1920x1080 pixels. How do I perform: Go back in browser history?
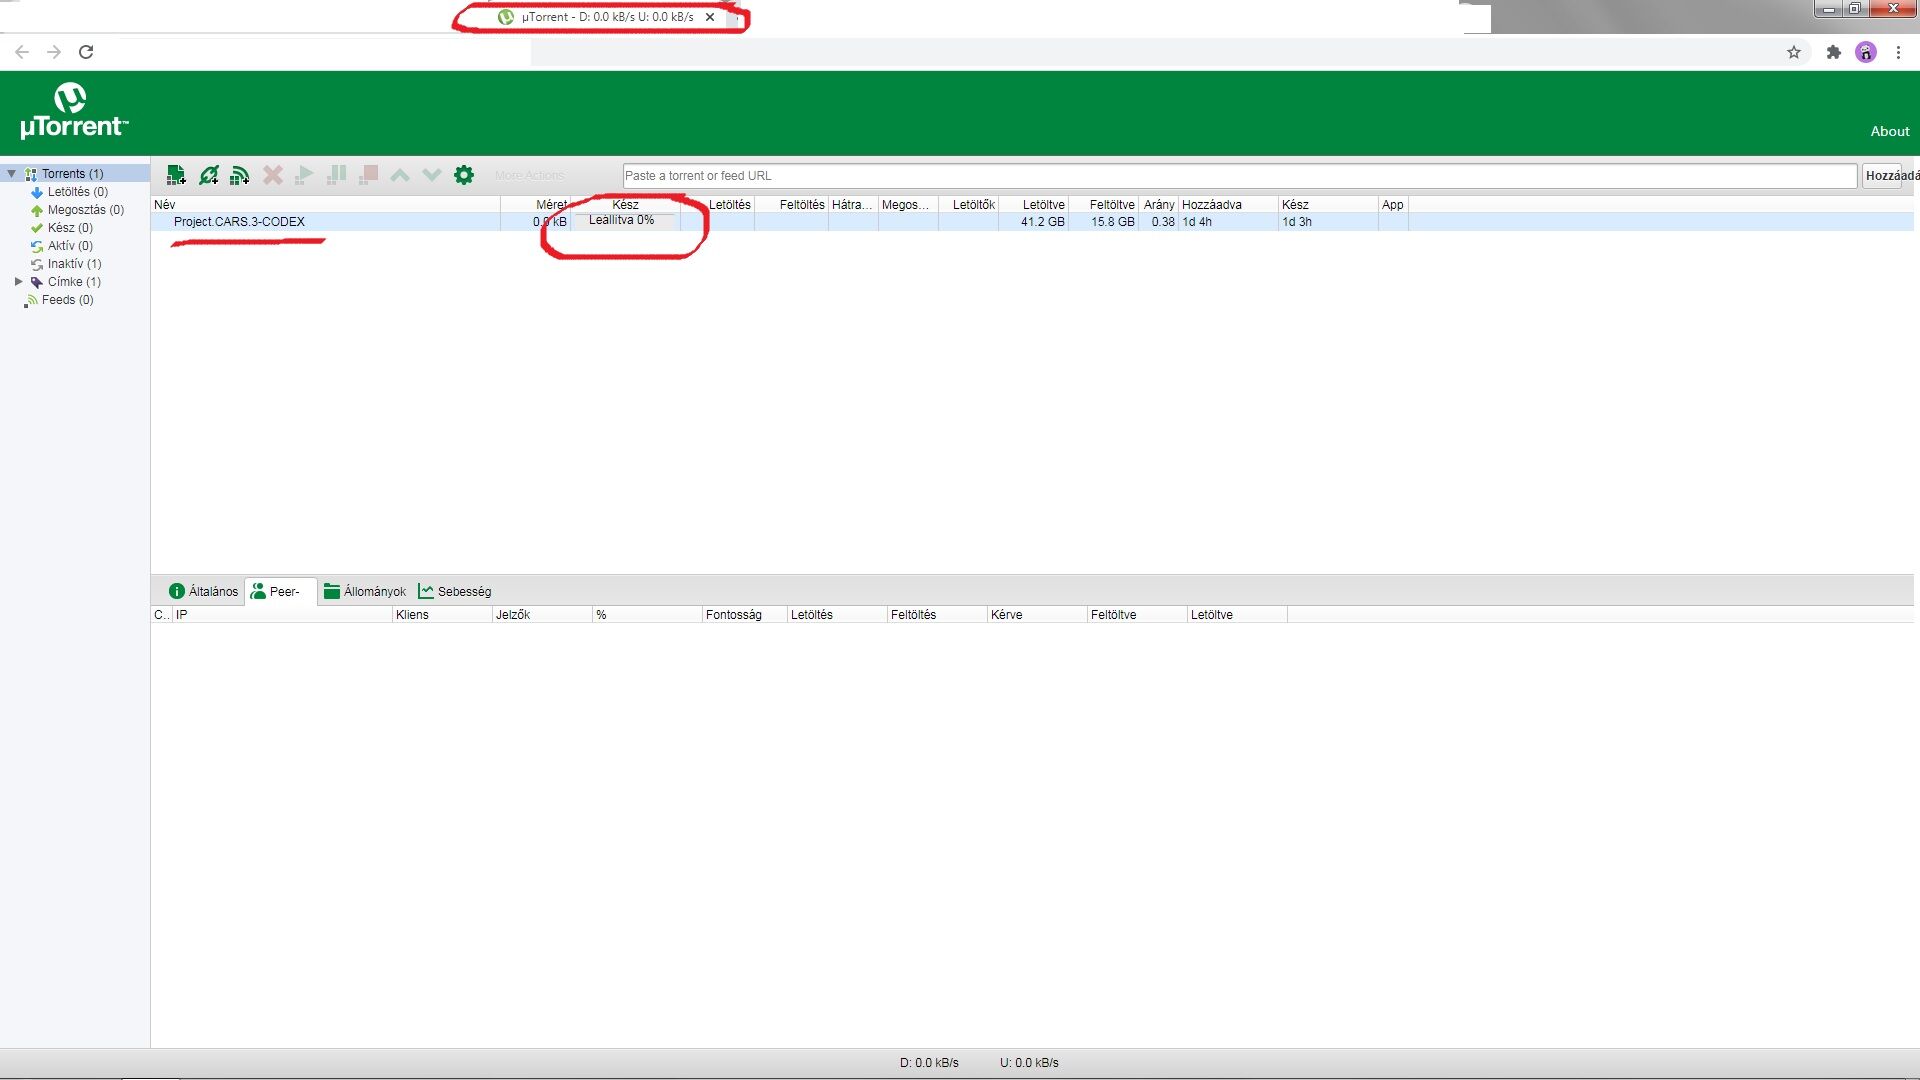click(22, 52)
